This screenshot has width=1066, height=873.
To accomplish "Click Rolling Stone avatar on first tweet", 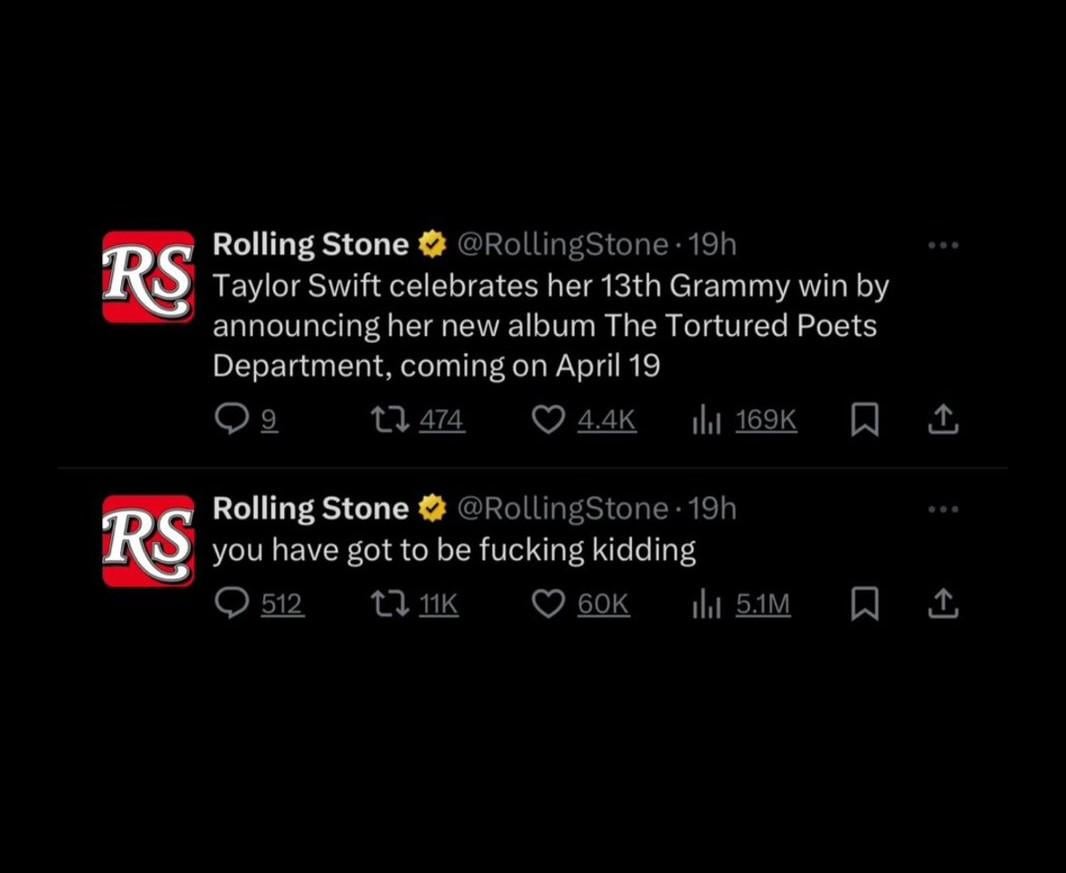I will (148, 277).
